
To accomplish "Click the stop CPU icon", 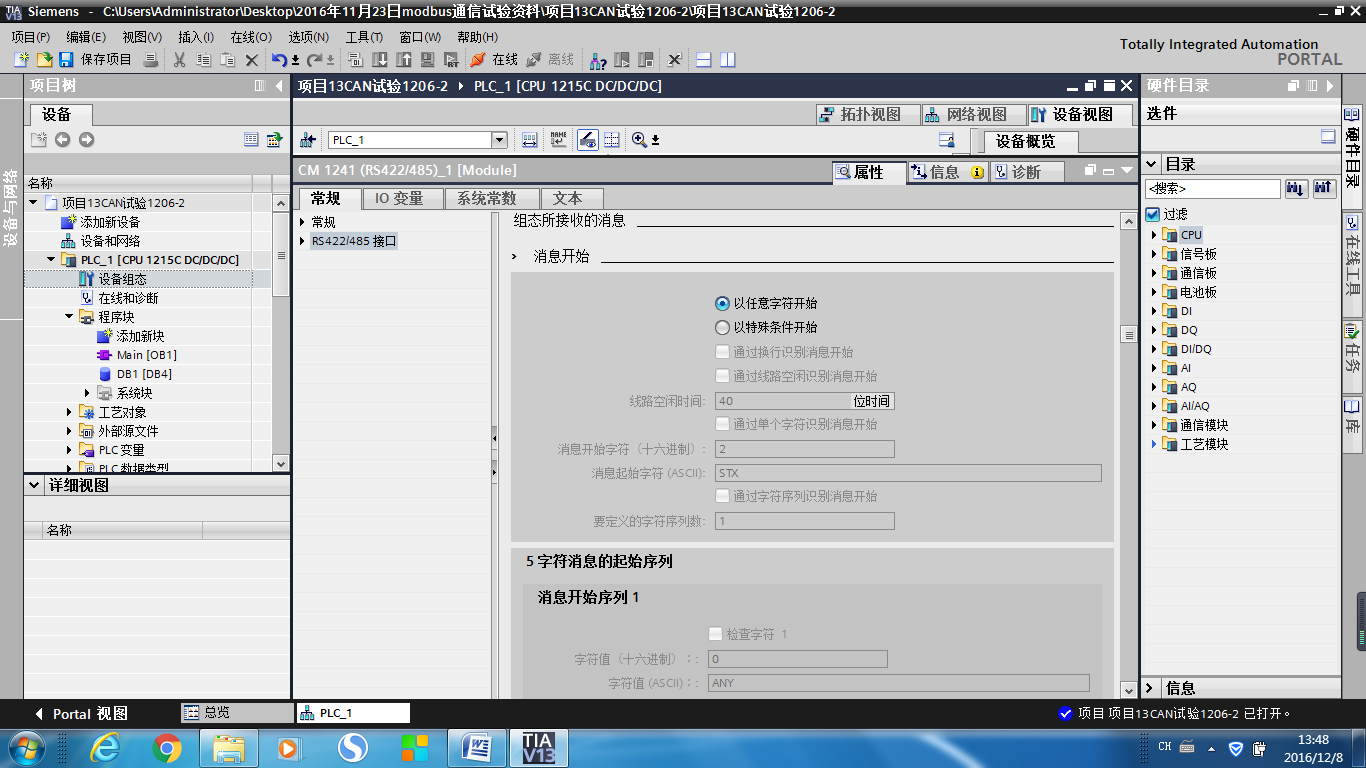I will [x=646, y=60].
